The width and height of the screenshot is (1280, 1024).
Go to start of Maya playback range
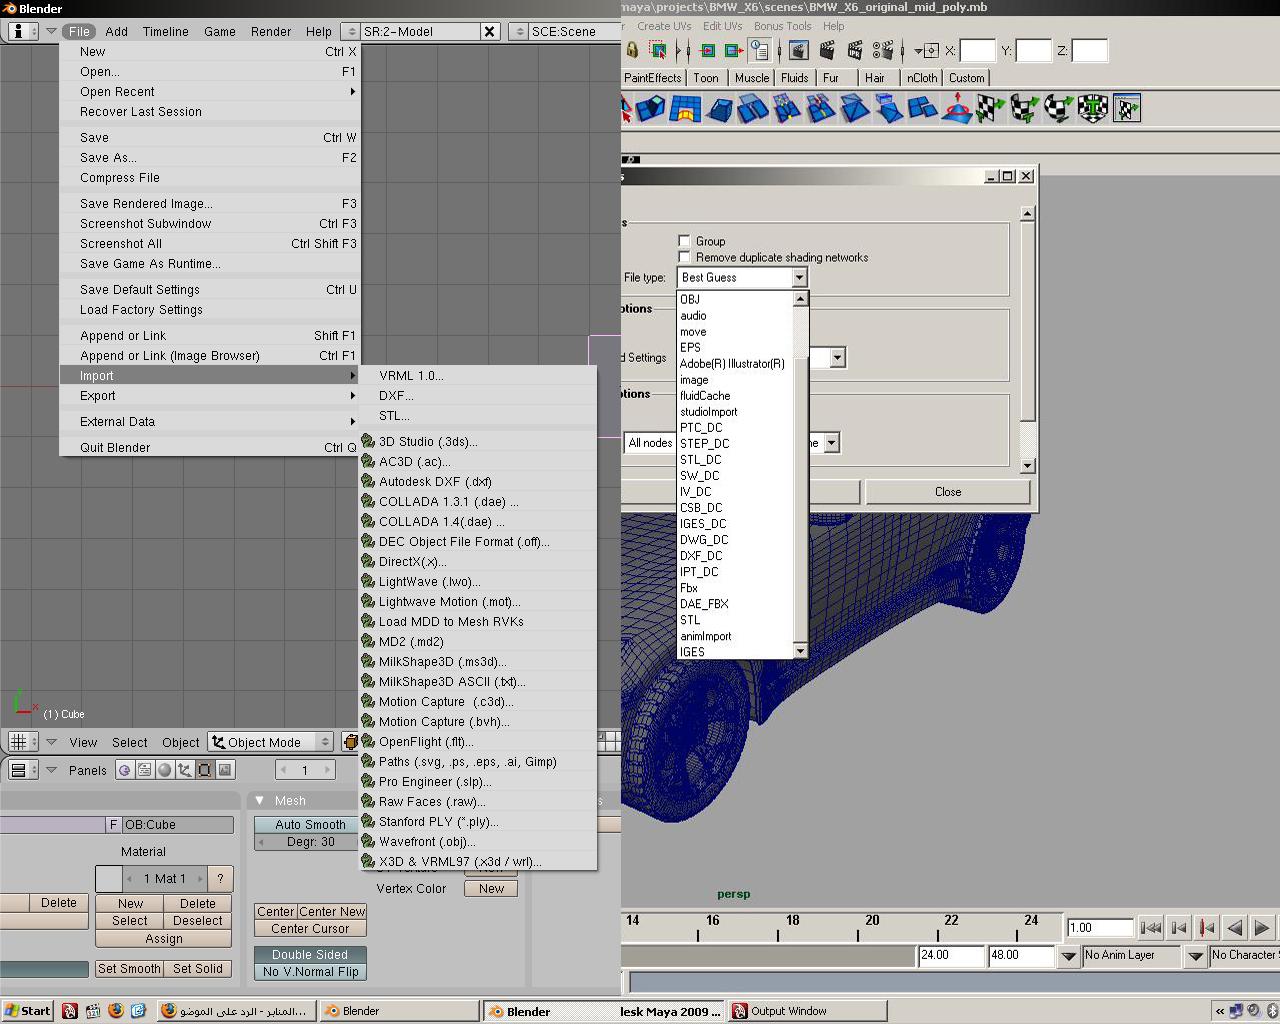pos(1151,927)
